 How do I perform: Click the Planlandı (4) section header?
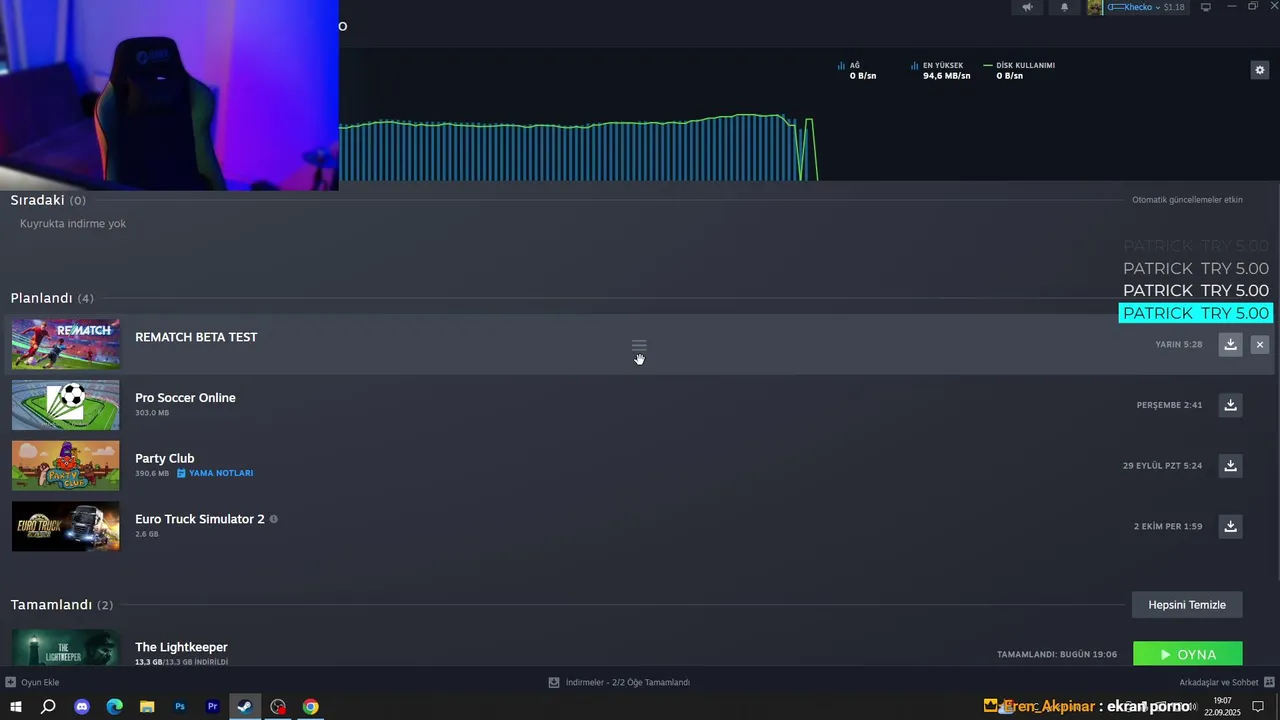52,298
